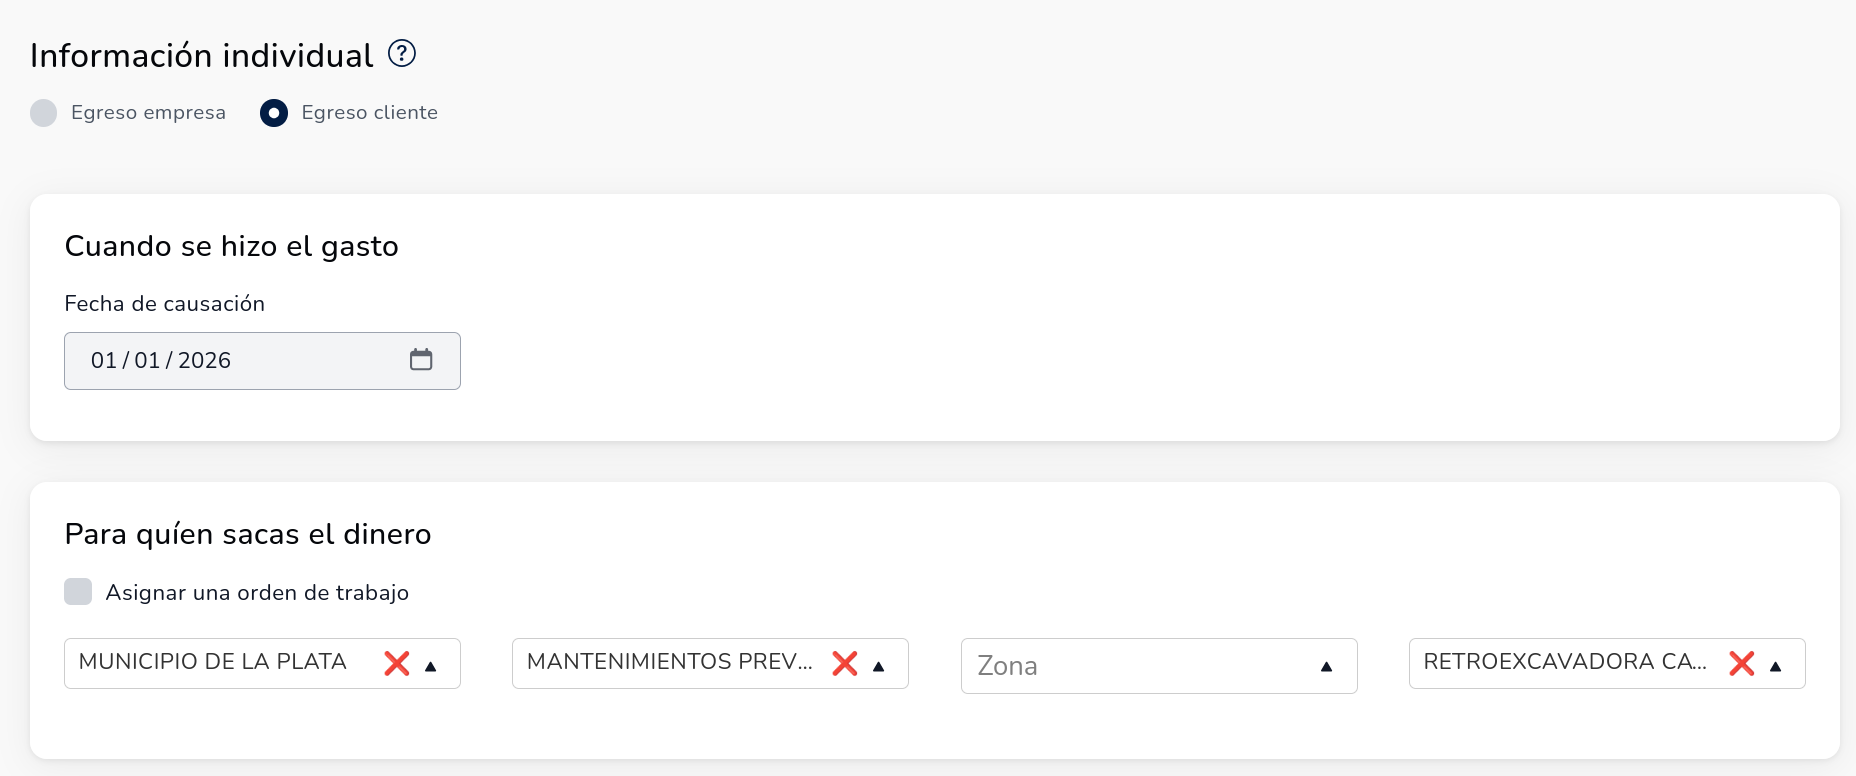Click the Asignar una orden de trabajo label

point(257,593)
